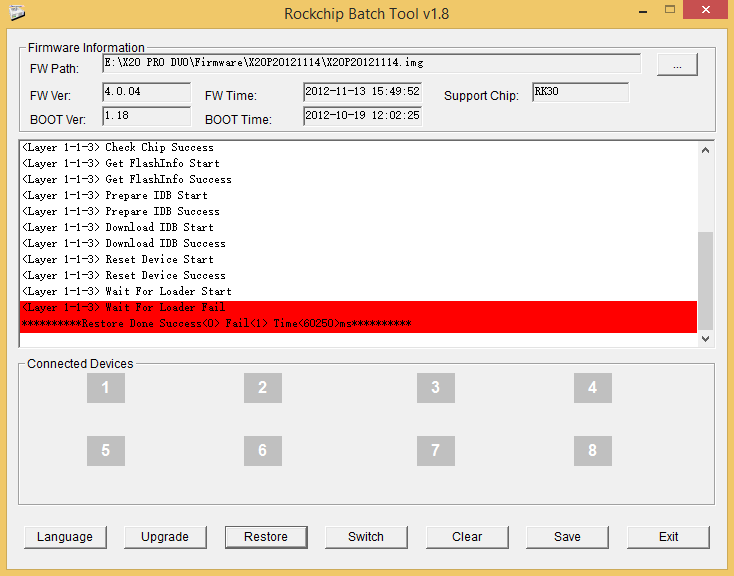Viewport: 734px width, 576px height.
Task: Select log line 'Prepare IDB Start'
Action: click(359, 195)
